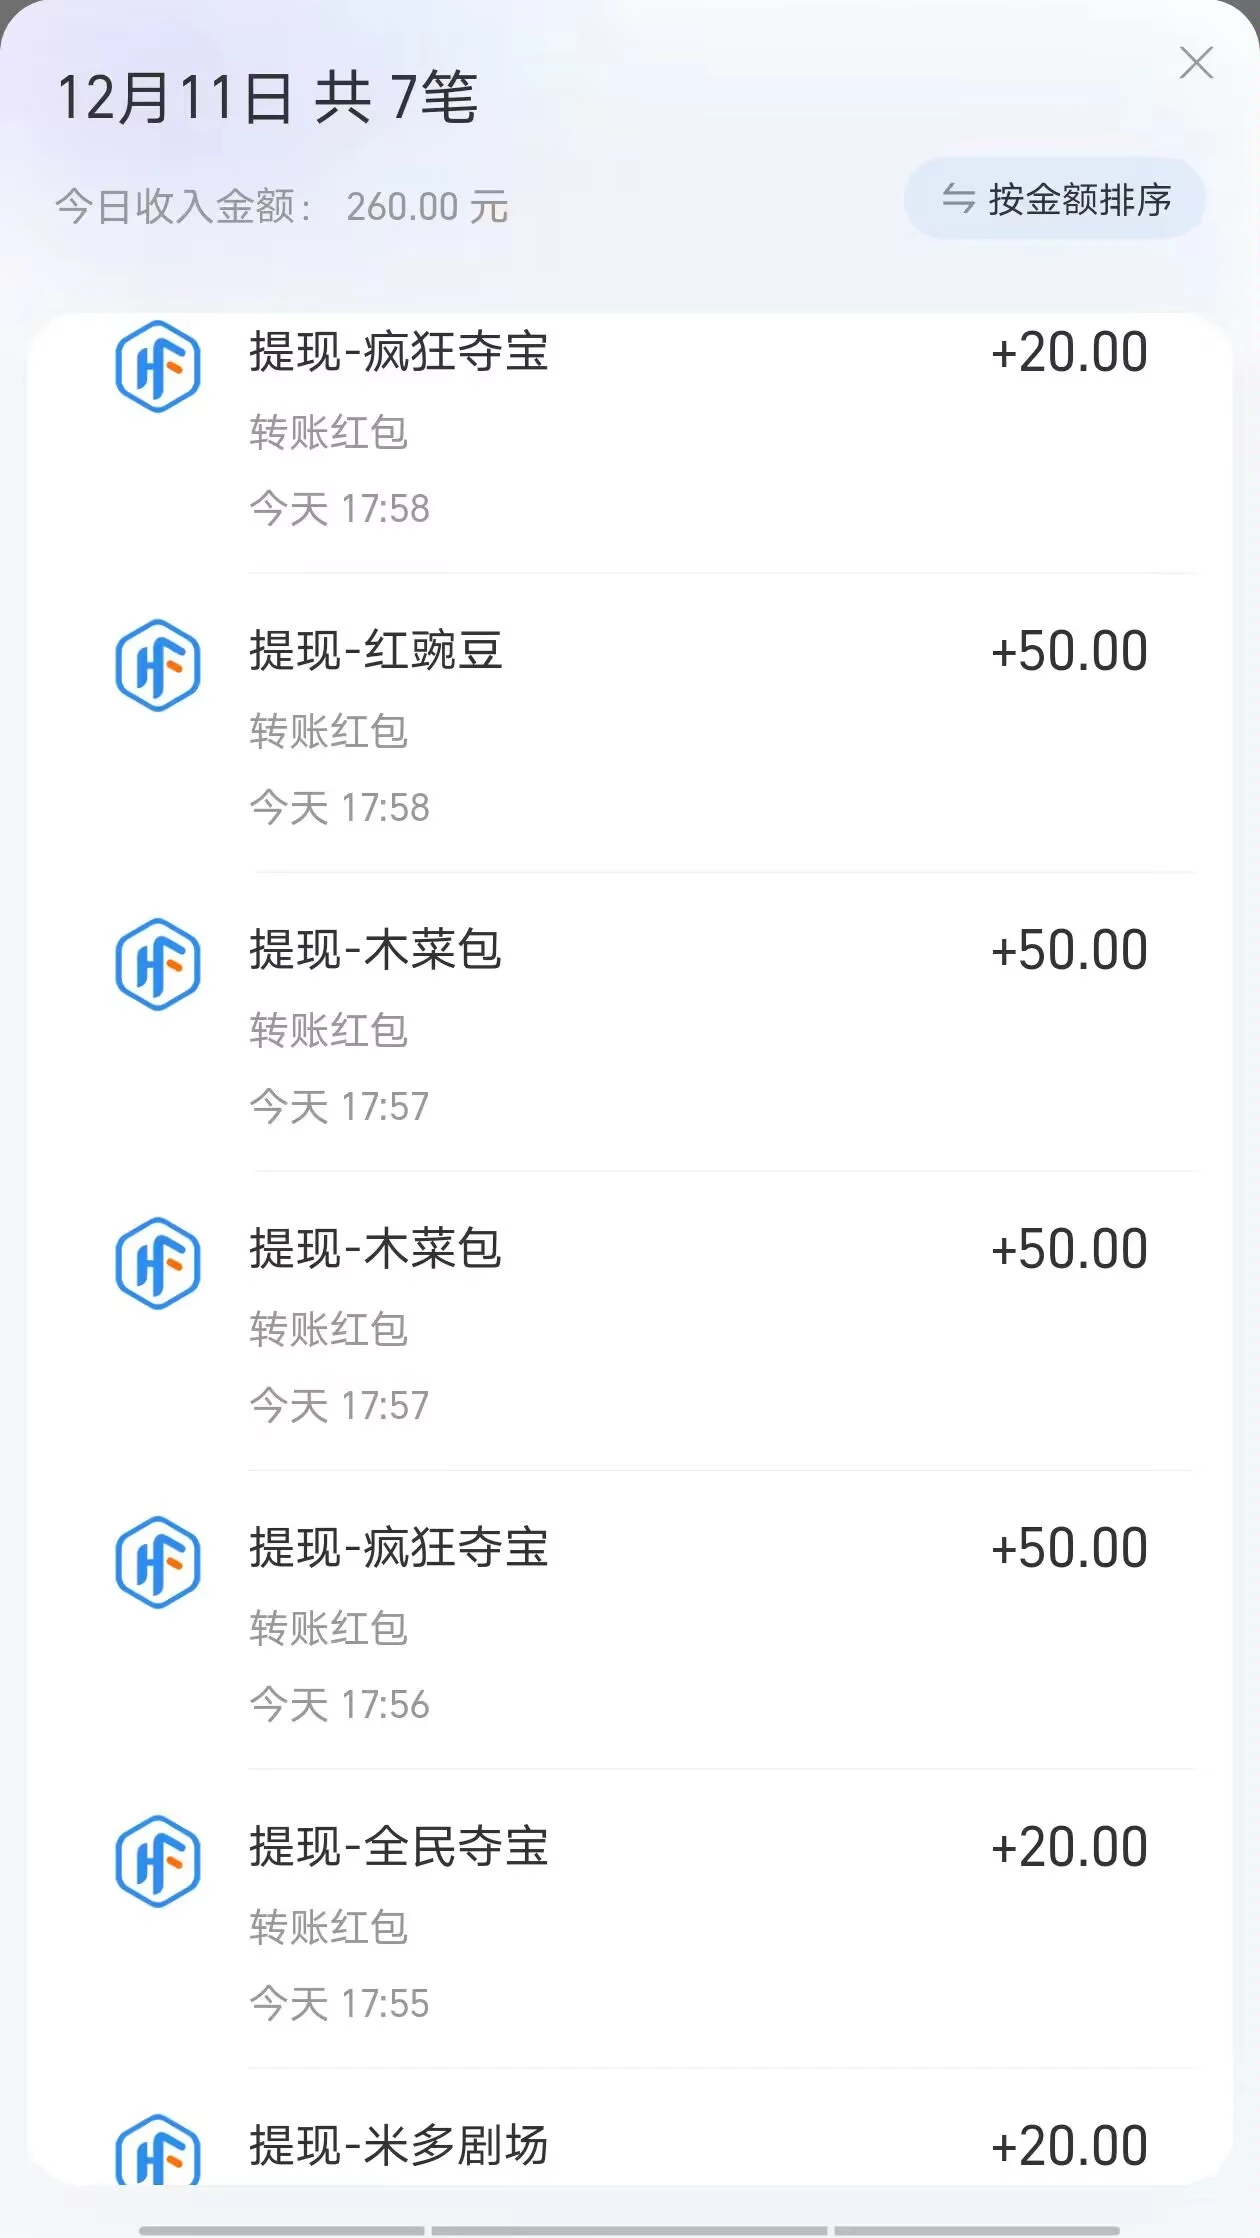Viewport: 1260px width, 2238px height.
Task: Click the swap-arrows icon in the 按金额排序 button
Action: (x=958, y=199)
